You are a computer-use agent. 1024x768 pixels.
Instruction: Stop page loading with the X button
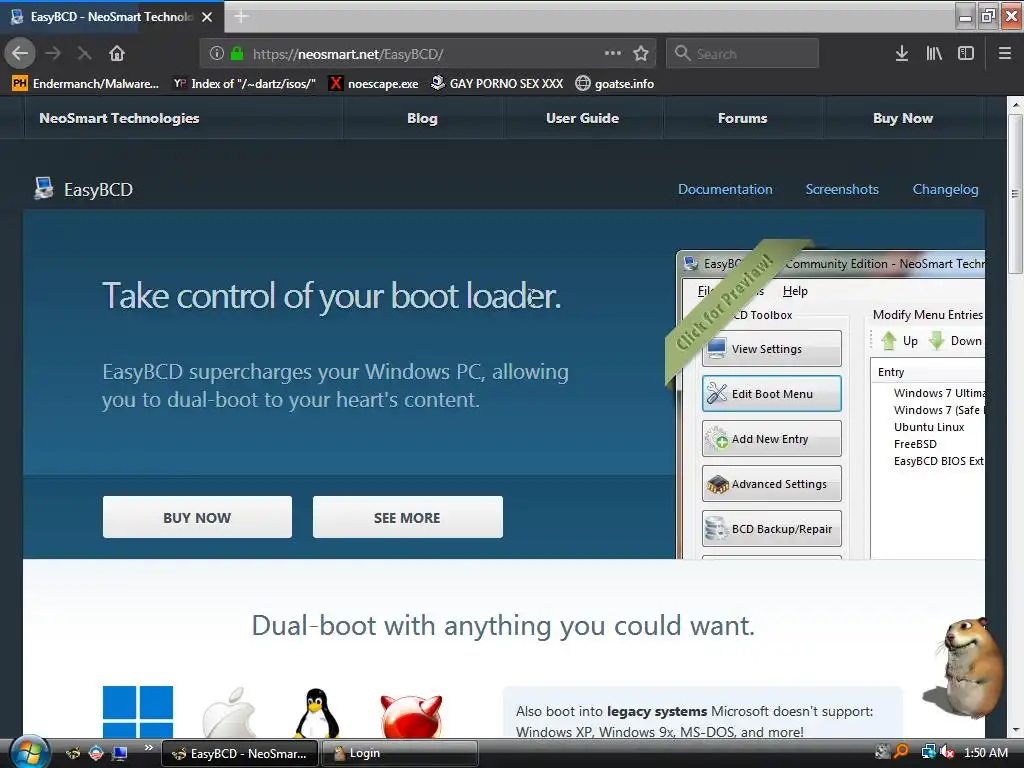[x=84, y=54]
